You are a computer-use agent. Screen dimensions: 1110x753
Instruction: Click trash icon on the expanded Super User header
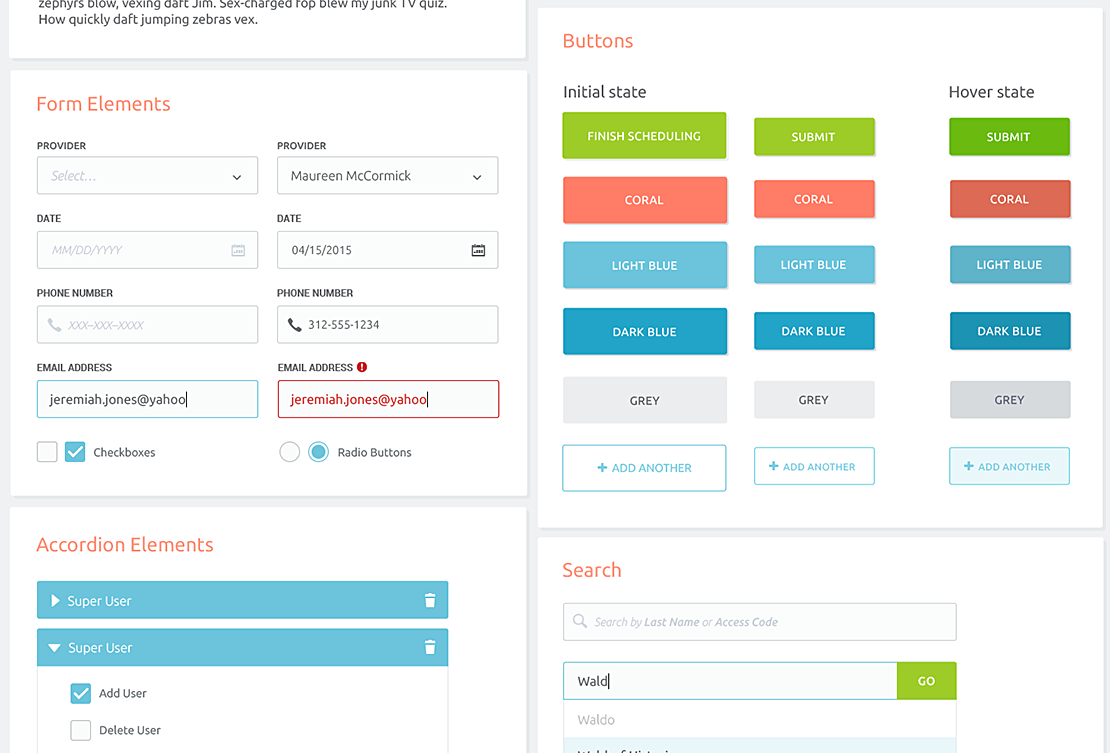[x=430, y=648]
